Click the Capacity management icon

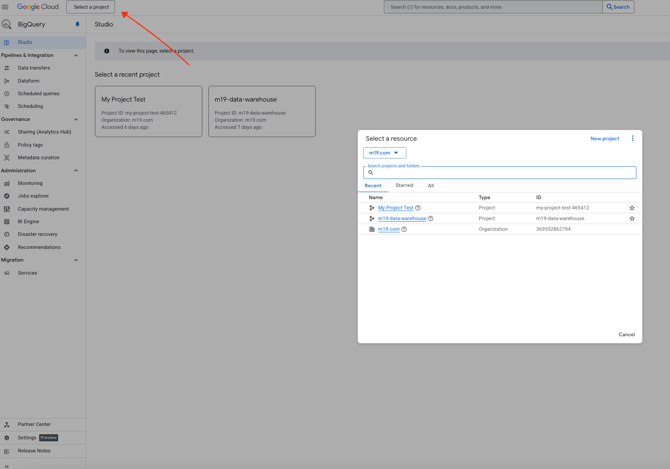click(6, 209)
